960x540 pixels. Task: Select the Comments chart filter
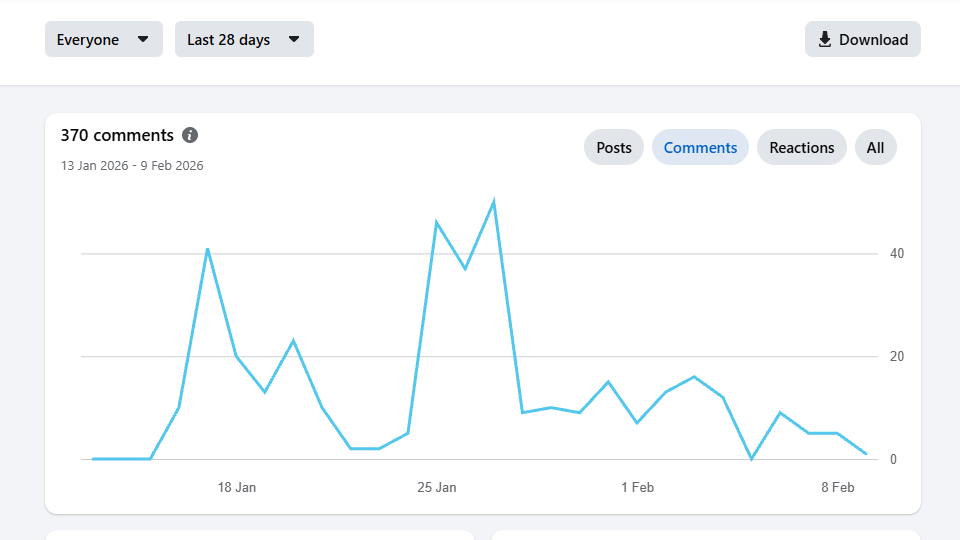700,147
